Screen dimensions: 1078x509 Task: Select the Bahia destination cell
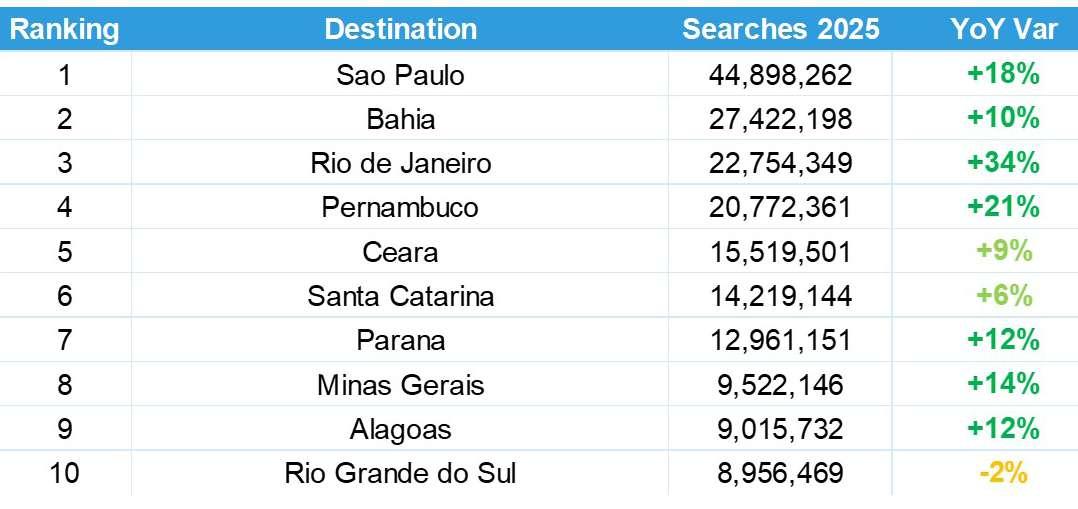tap(400, 119)
